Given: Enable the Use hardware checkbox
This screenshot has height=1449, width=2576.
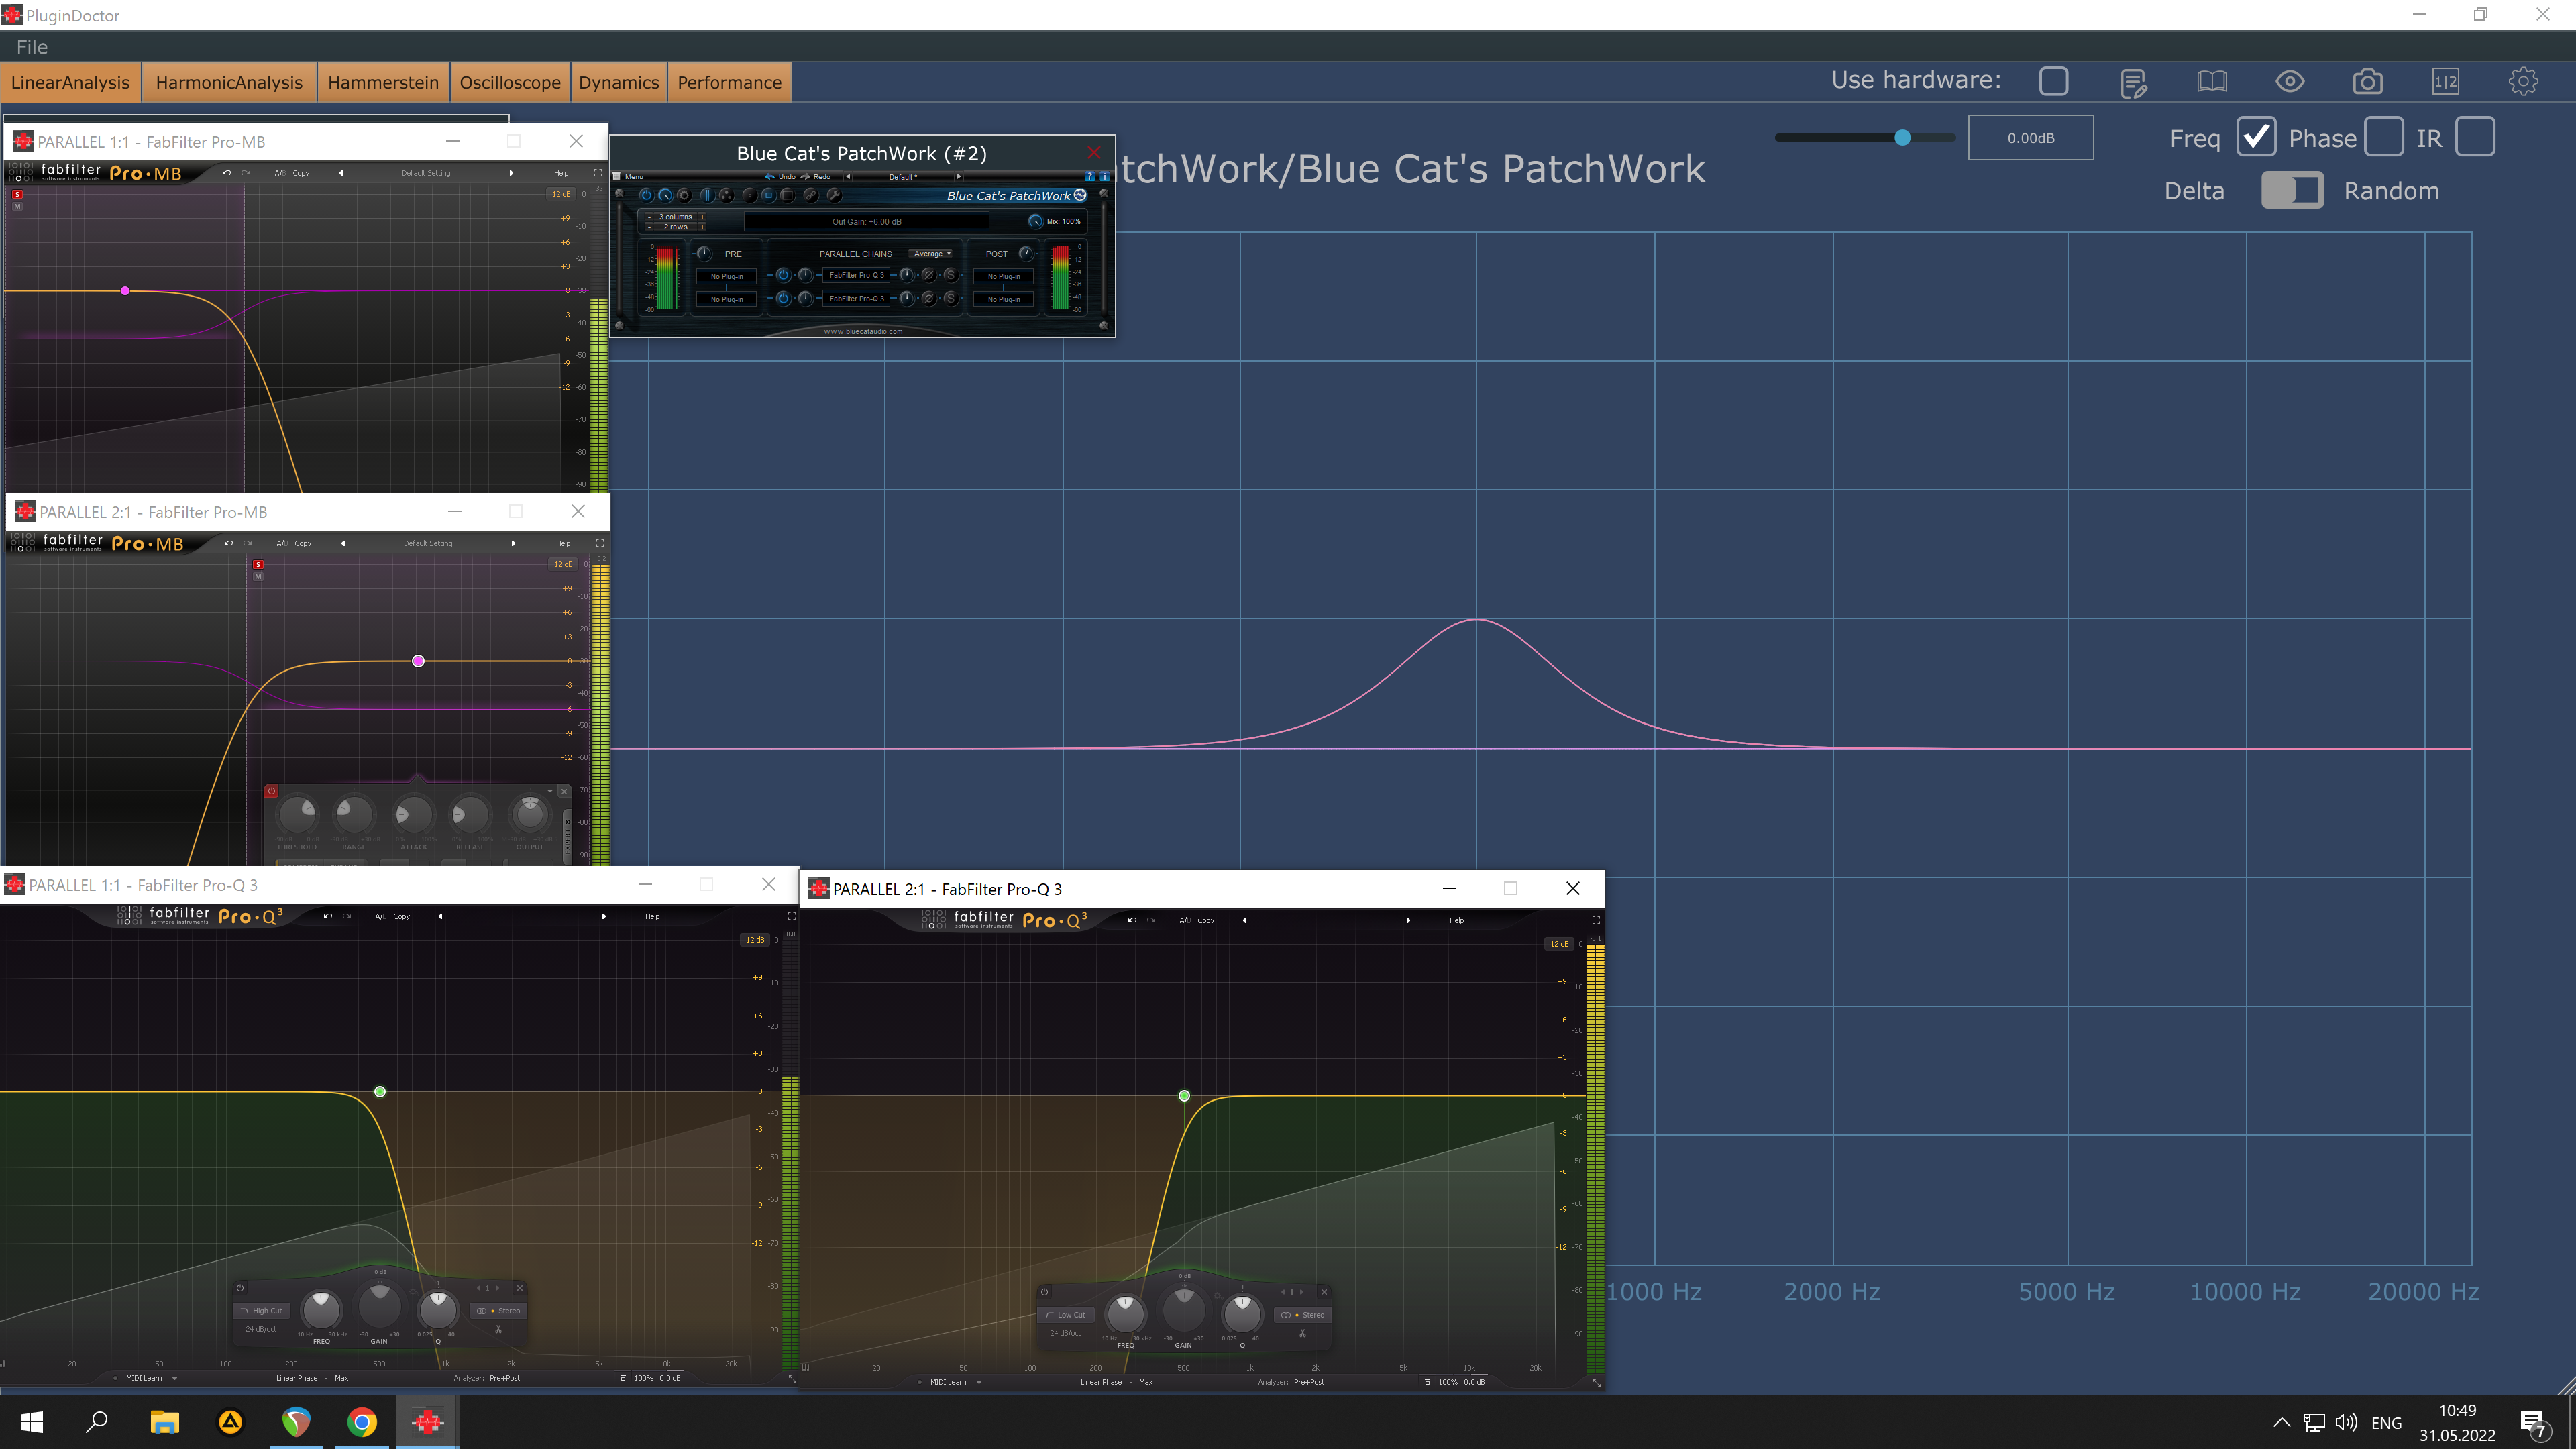Looking at the screenshot, I should (x=2053, y=81).
